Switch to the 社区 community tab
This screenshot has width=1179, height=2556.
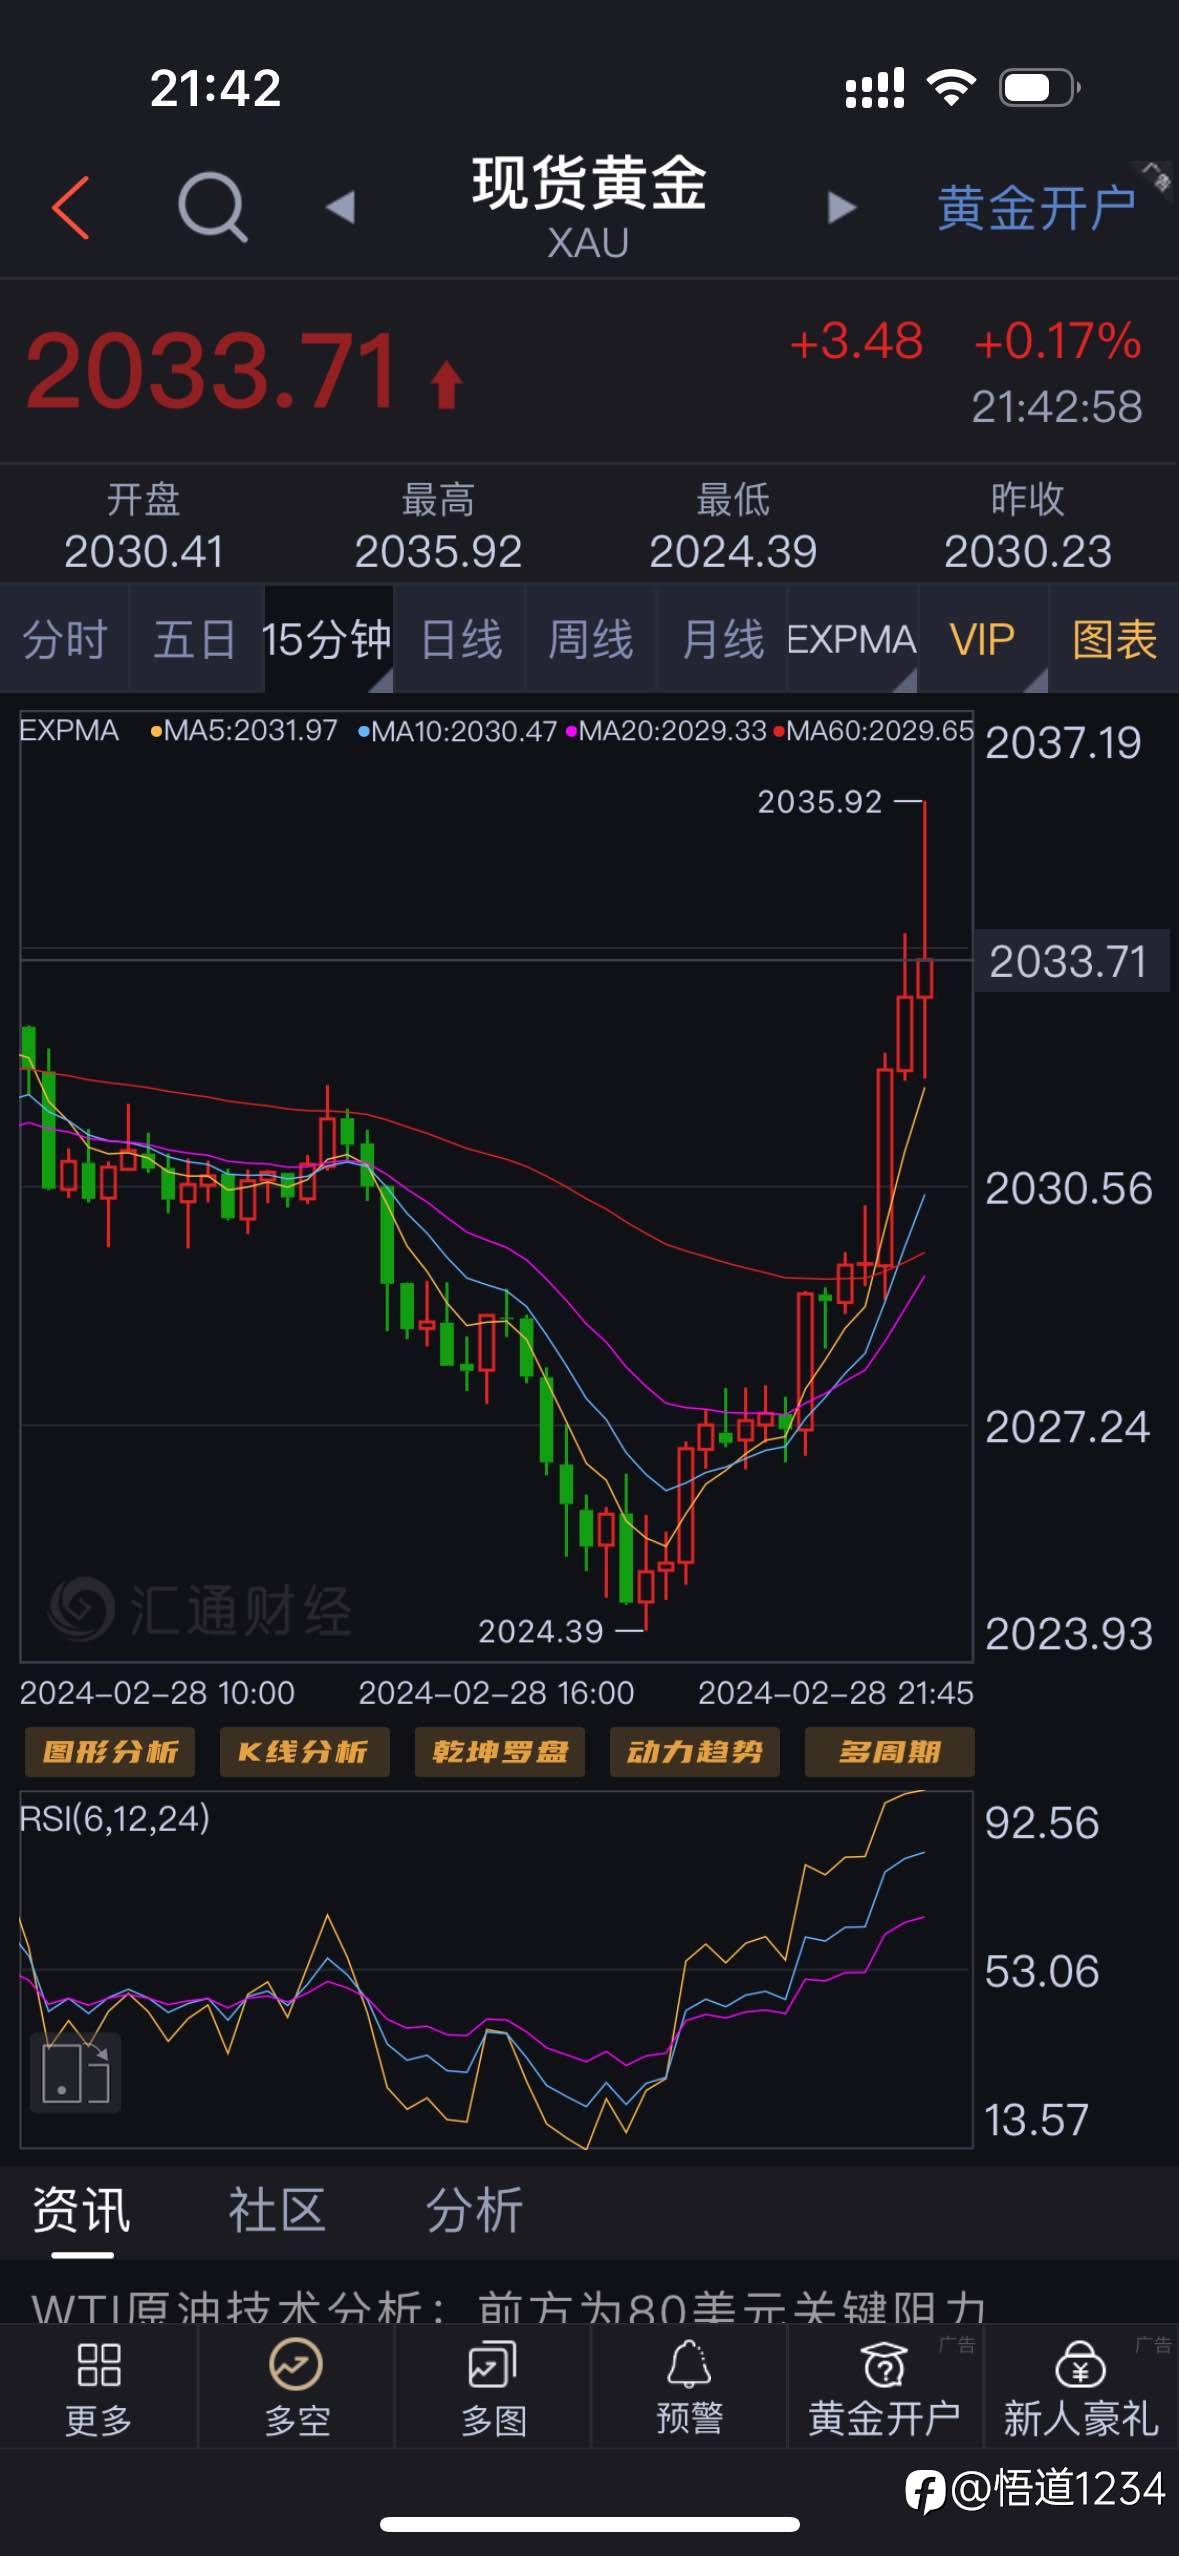tap(277, 2209)
